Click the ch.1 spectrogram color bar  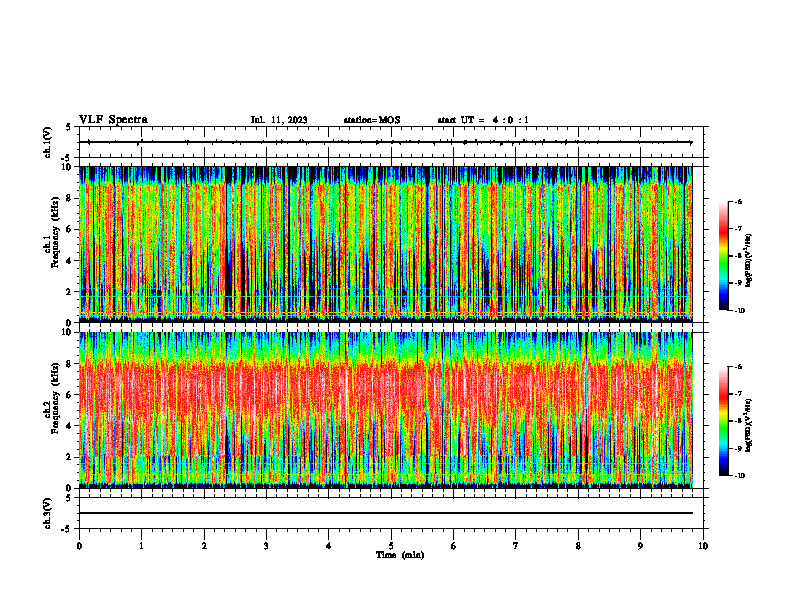pos(723,256)
